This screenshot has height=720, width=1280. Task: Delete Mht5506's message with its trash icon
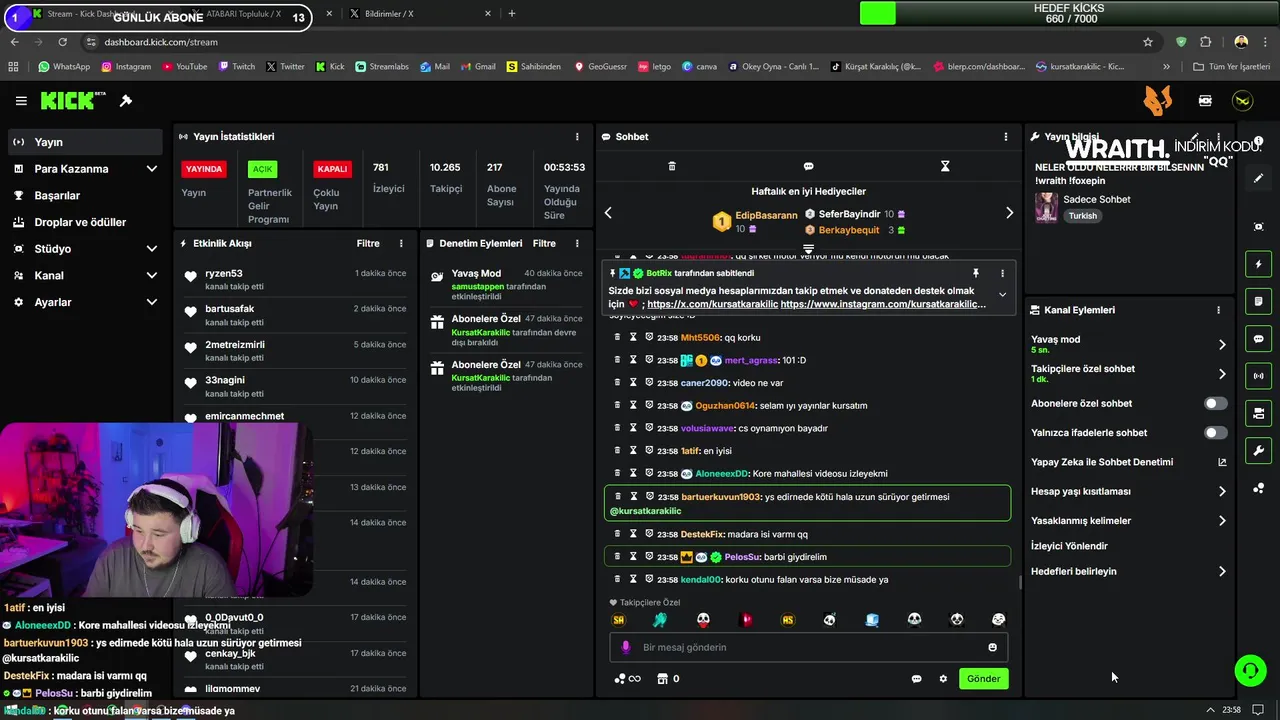(x=618, y=337)
